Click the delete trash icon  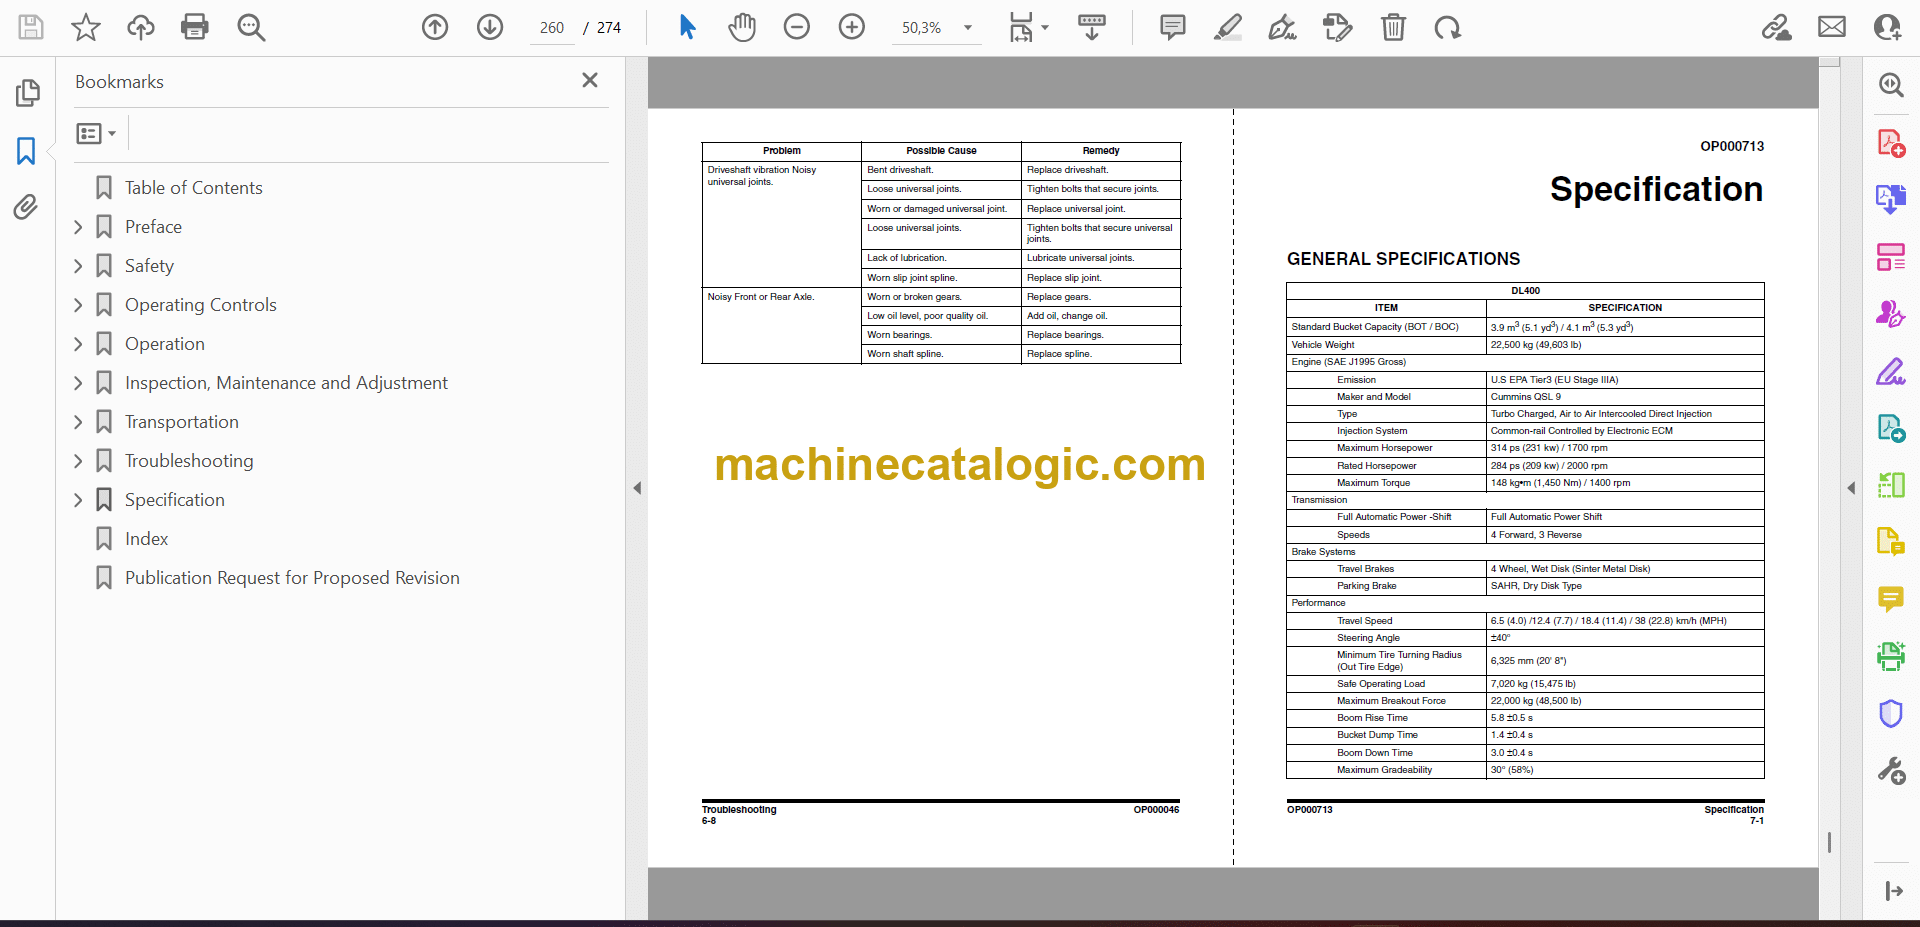pyautogui.click(x=1393, y=27)
